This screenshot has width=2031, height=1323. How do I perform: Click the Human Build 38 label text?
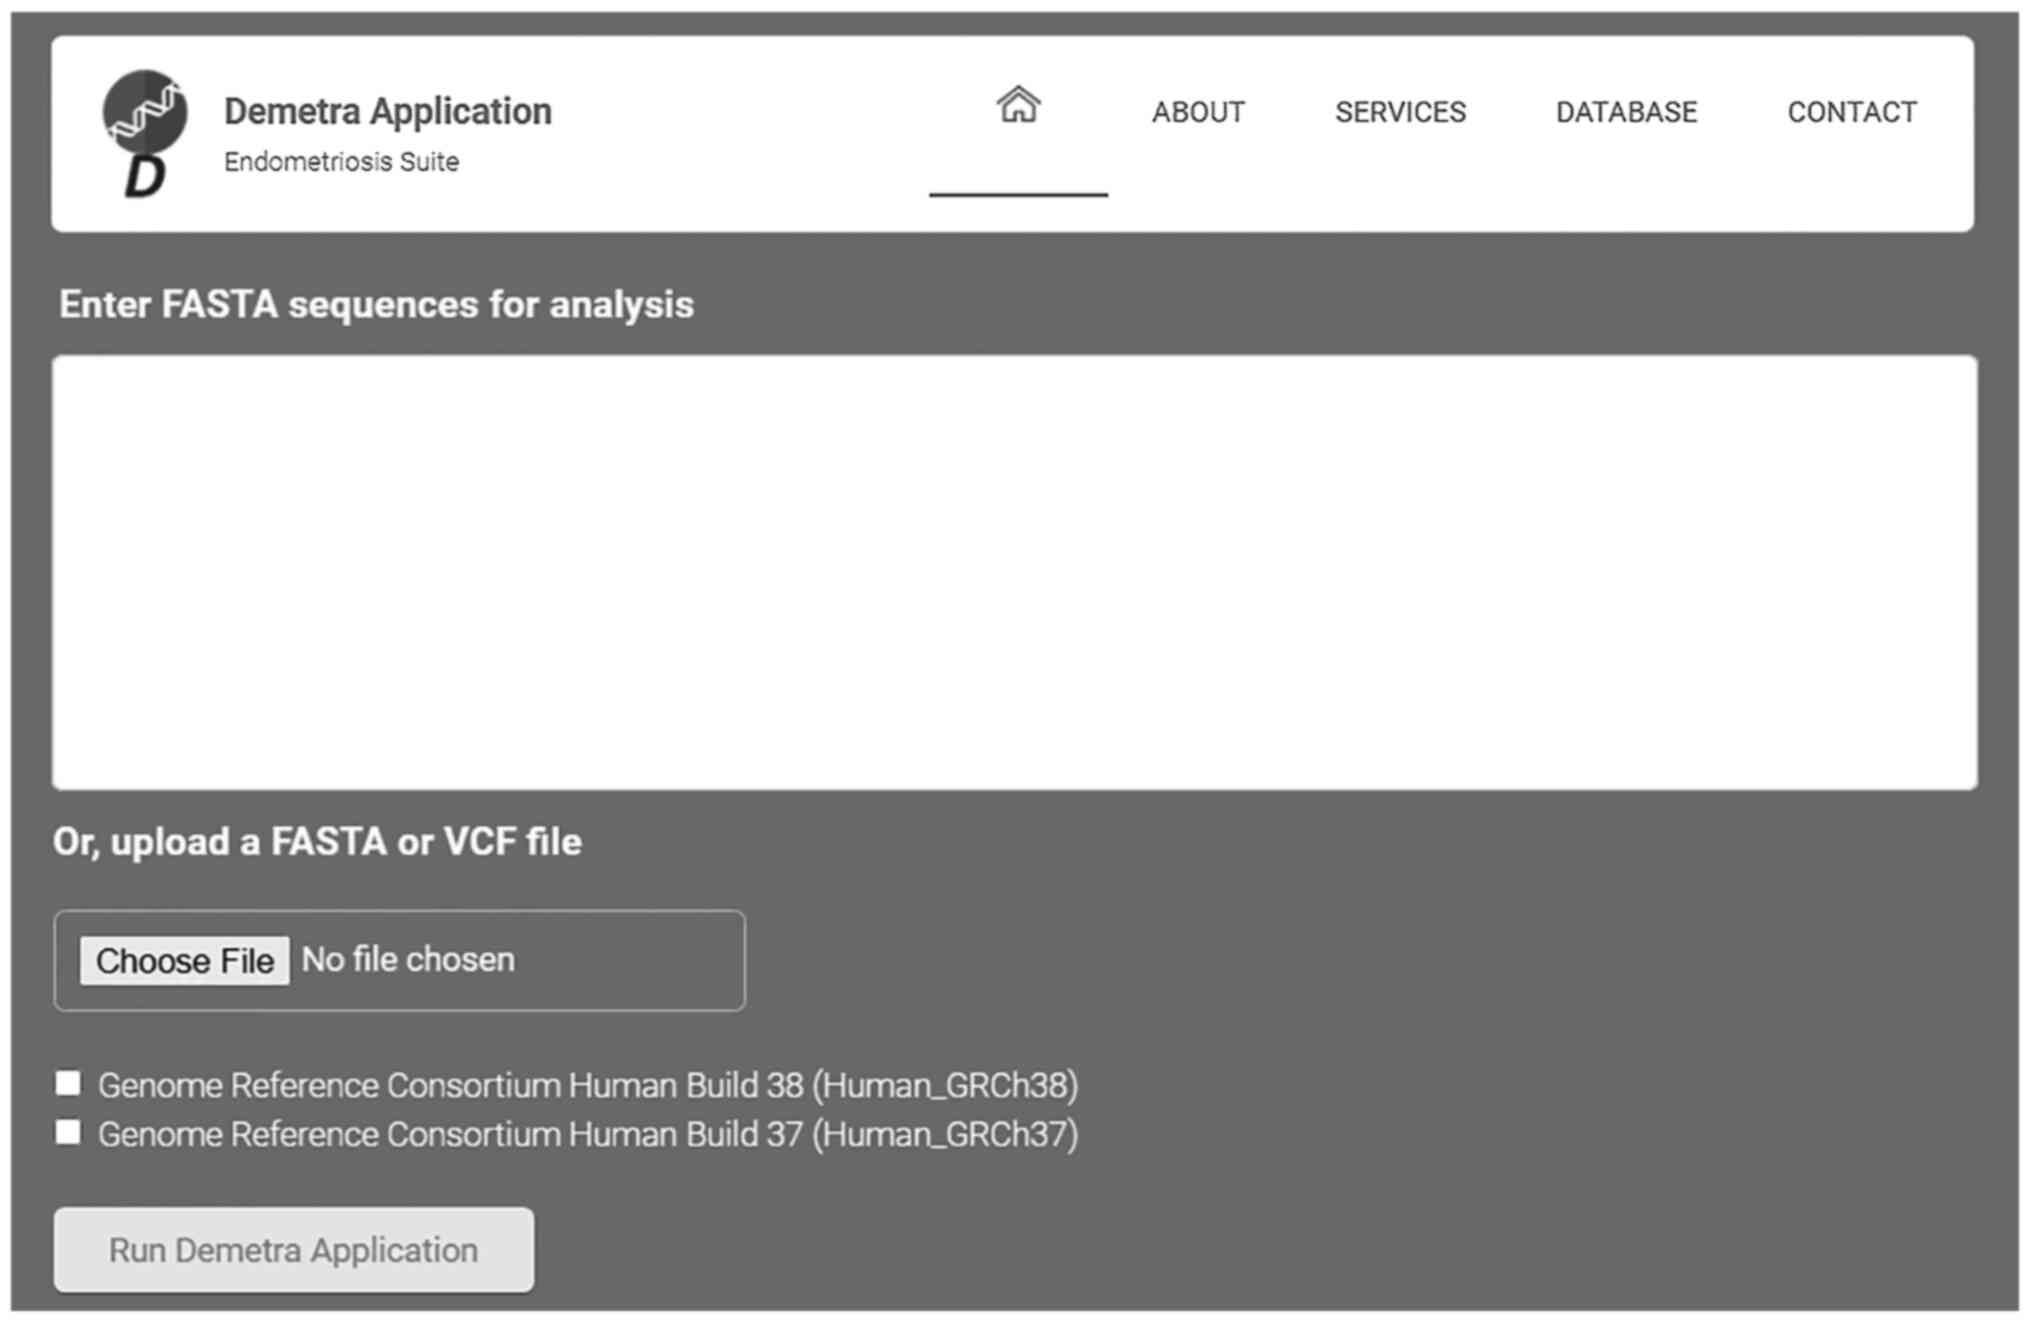click(588, 1086)
